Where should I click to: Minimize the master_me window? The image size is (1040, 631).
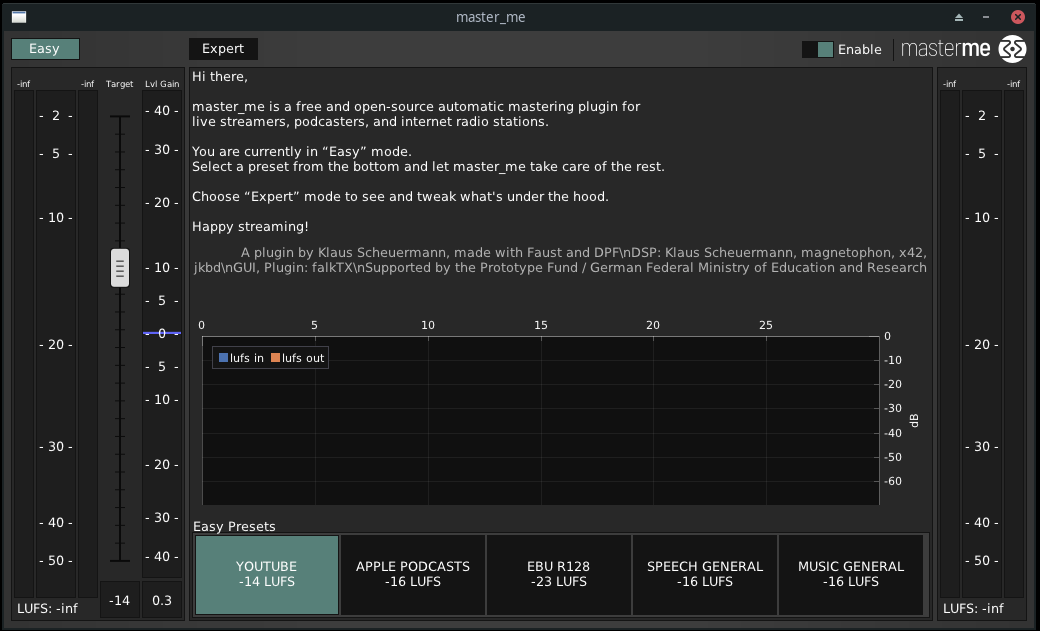click(x=986, y=17)
